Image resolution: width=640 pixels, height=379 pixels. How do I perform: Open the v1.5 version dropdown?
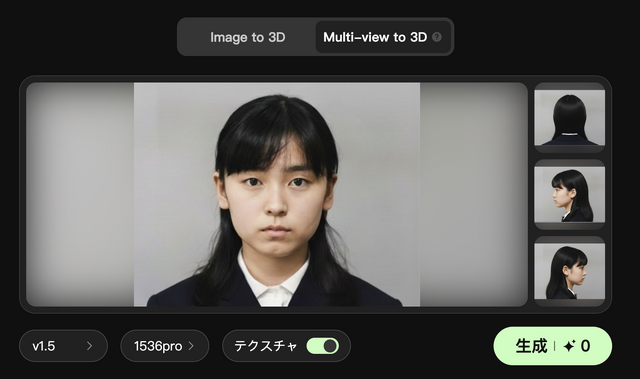click(x=63, y=346)
